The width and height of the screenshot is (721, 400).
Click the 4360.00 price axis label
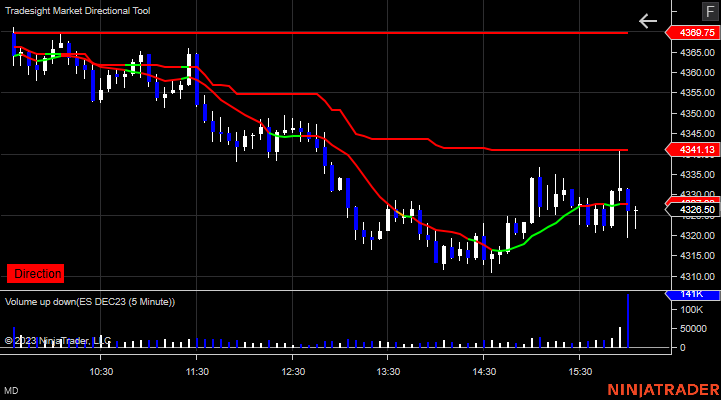point(697,73)
